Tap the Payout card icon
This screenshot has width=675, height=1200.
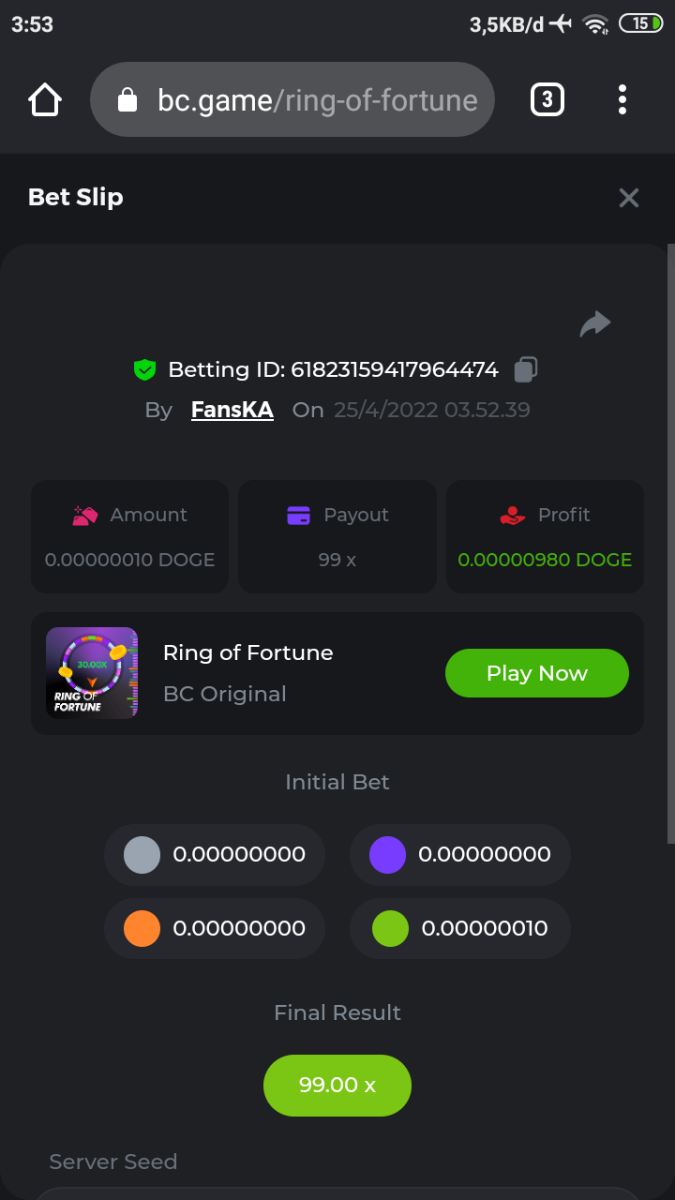pyautogui.click(x=298, y=515)
